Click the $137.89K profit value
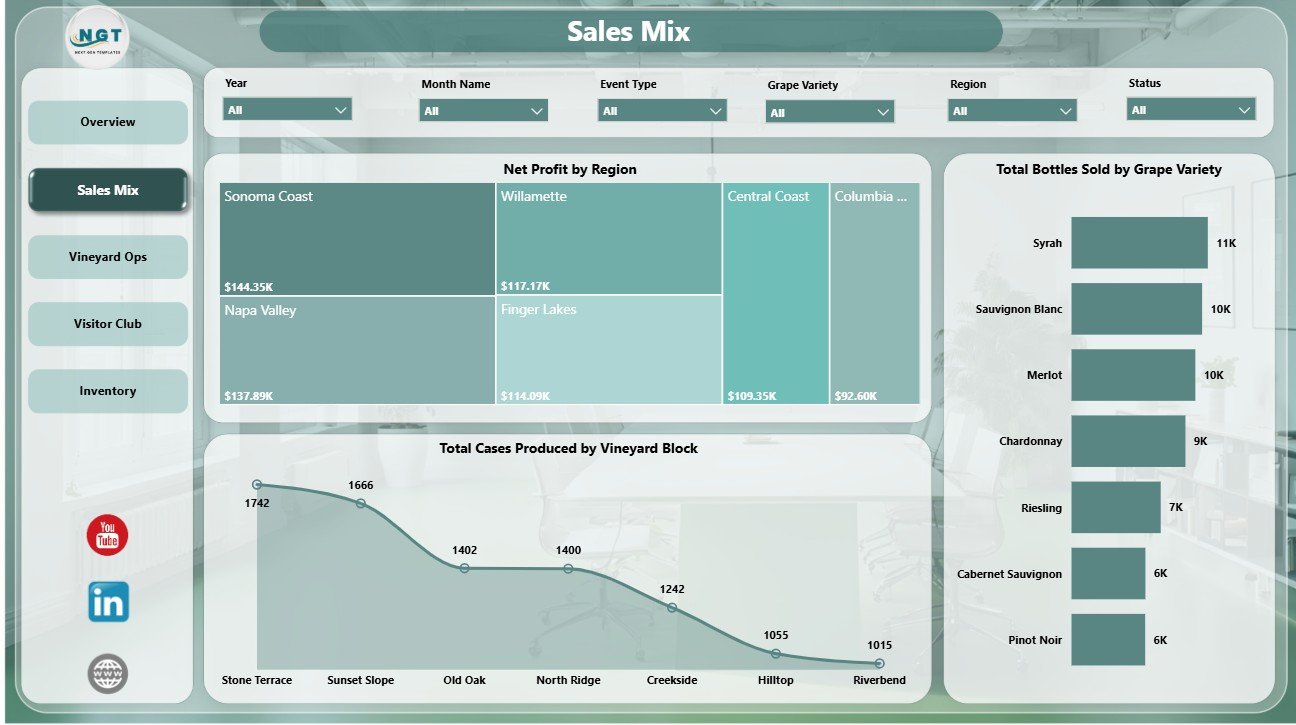1296x725 pixels. coord(249,396)
